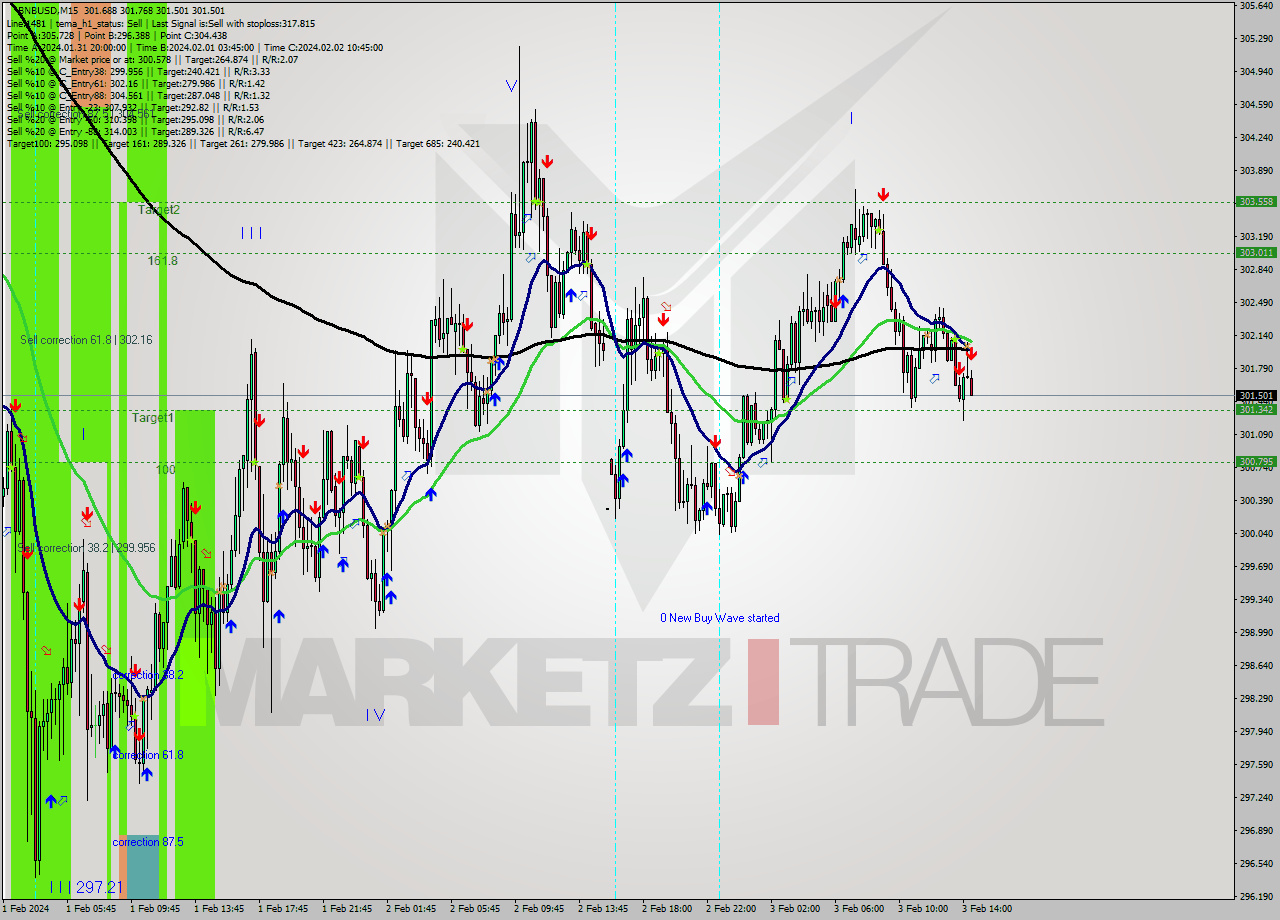Click the '1 Feb 05:45' time label
The width and height of the screenshot is (1280, 920).
tap(91, 909)
